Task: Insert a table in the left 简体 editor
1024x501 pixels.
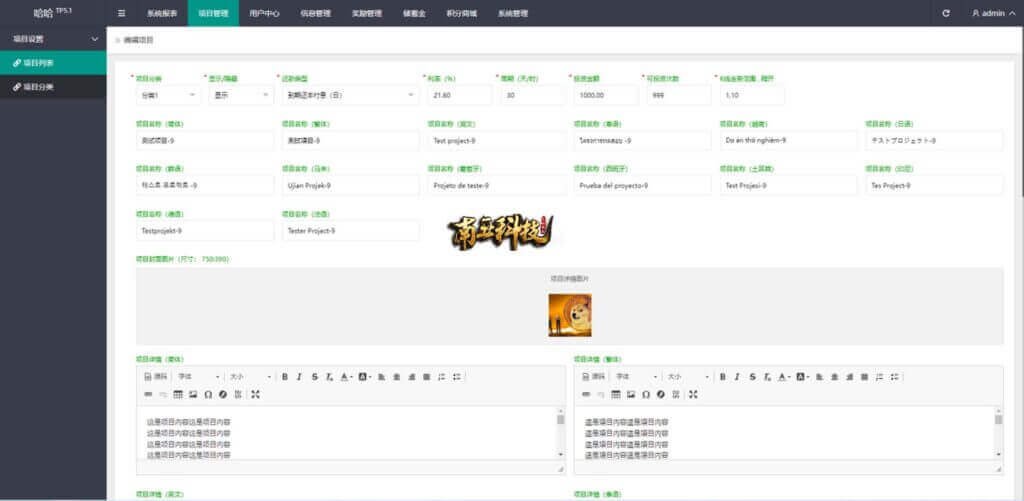Action: [178, 395]
